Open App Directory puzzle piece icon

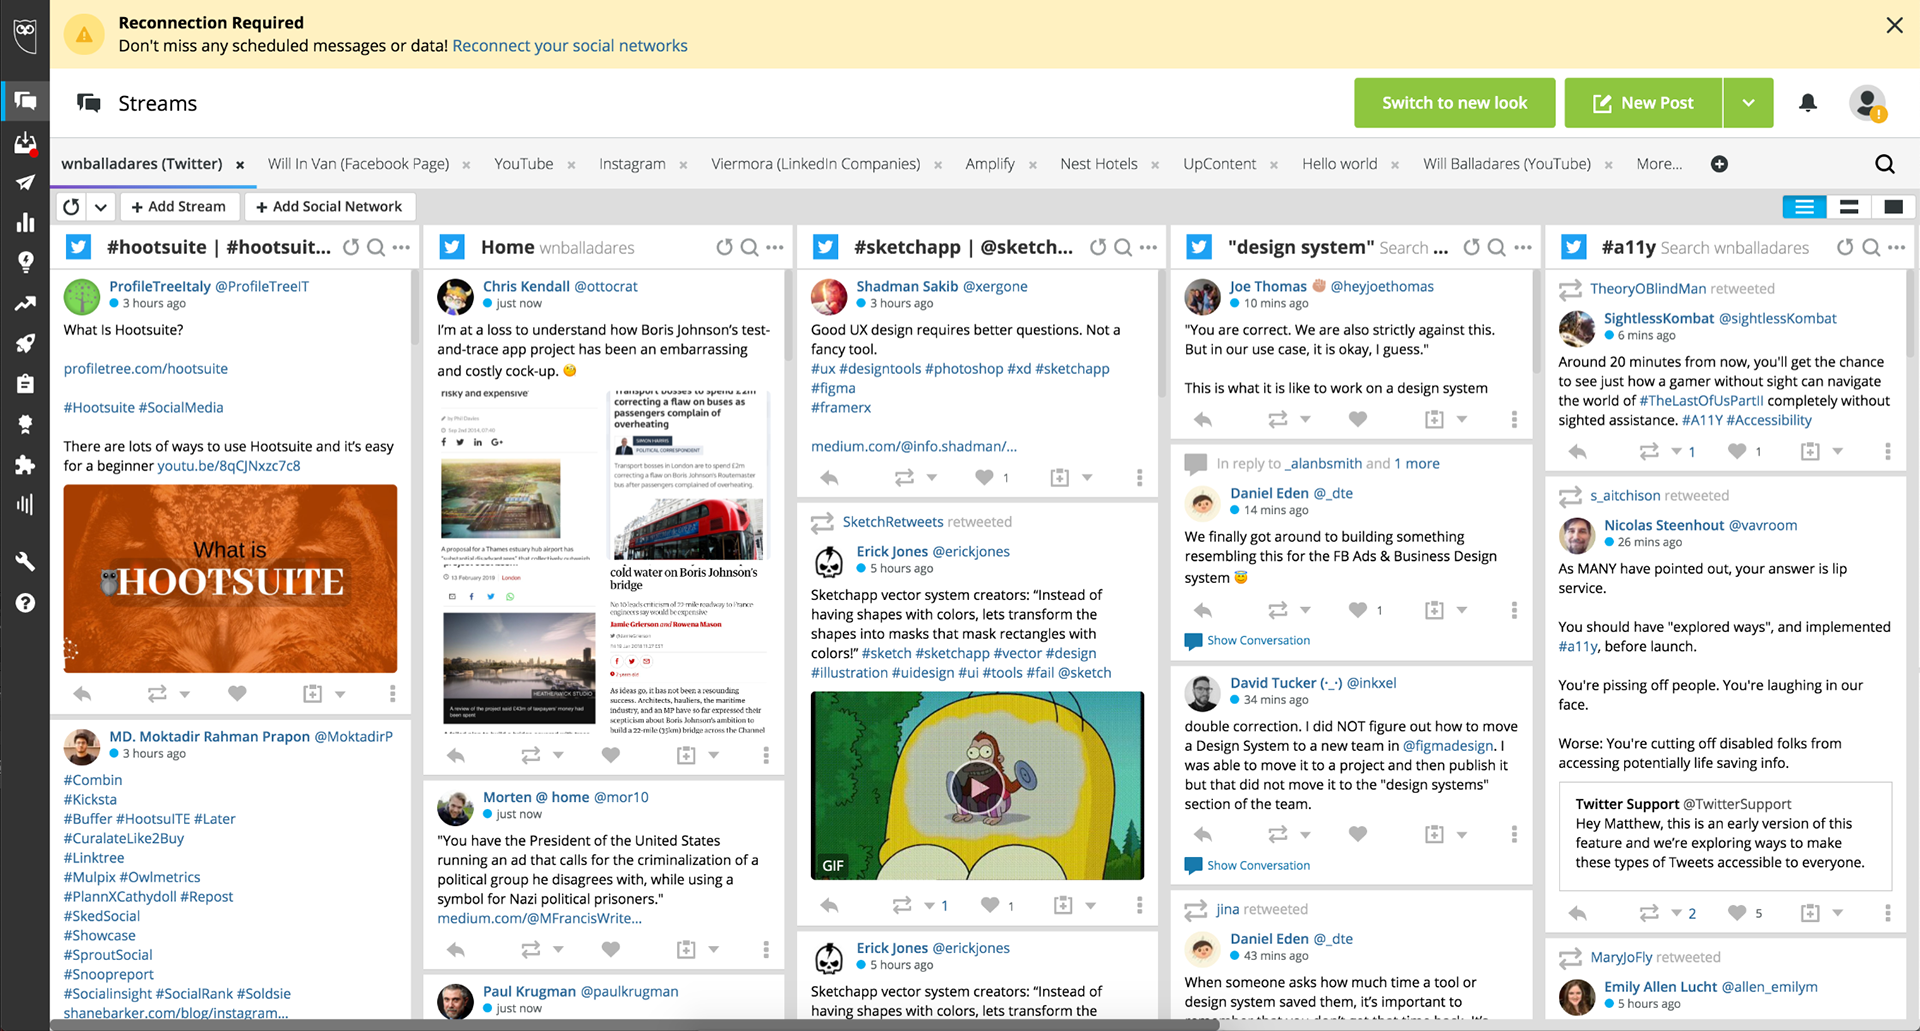(x=25, y=464)
